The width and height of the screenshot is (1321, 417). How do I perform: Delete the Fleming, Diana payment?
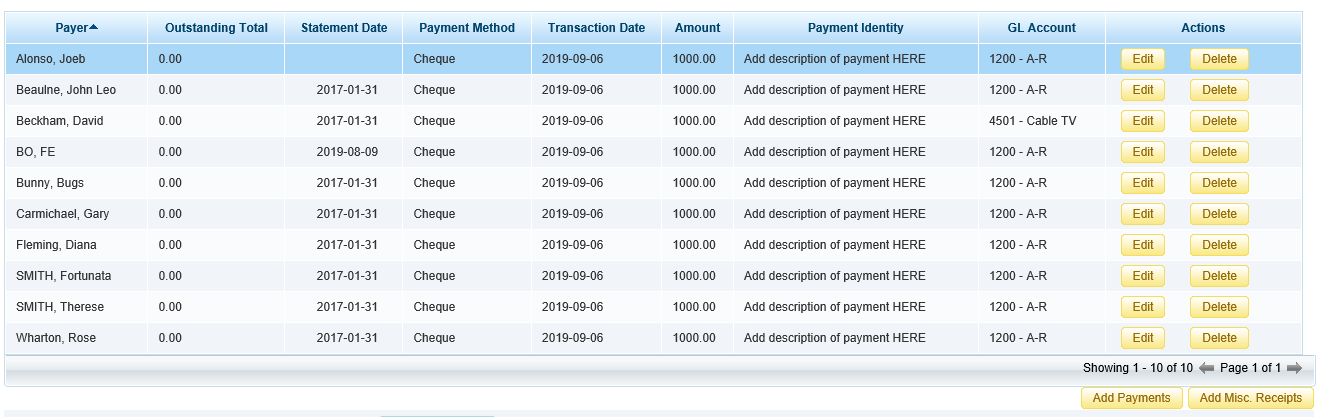1219,245
